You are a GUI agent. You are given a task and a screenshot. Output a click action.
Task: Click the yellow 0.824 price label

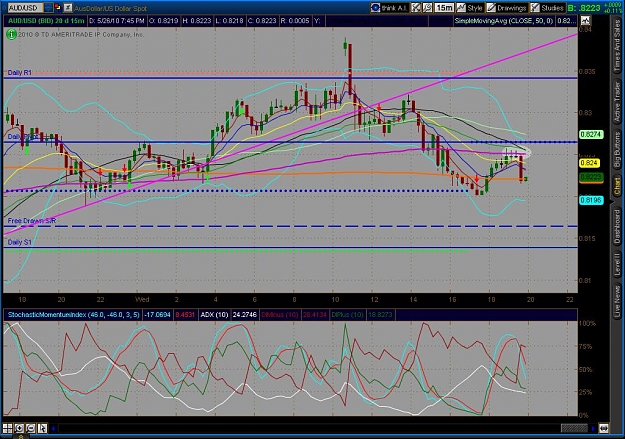[x=589, y=163]
